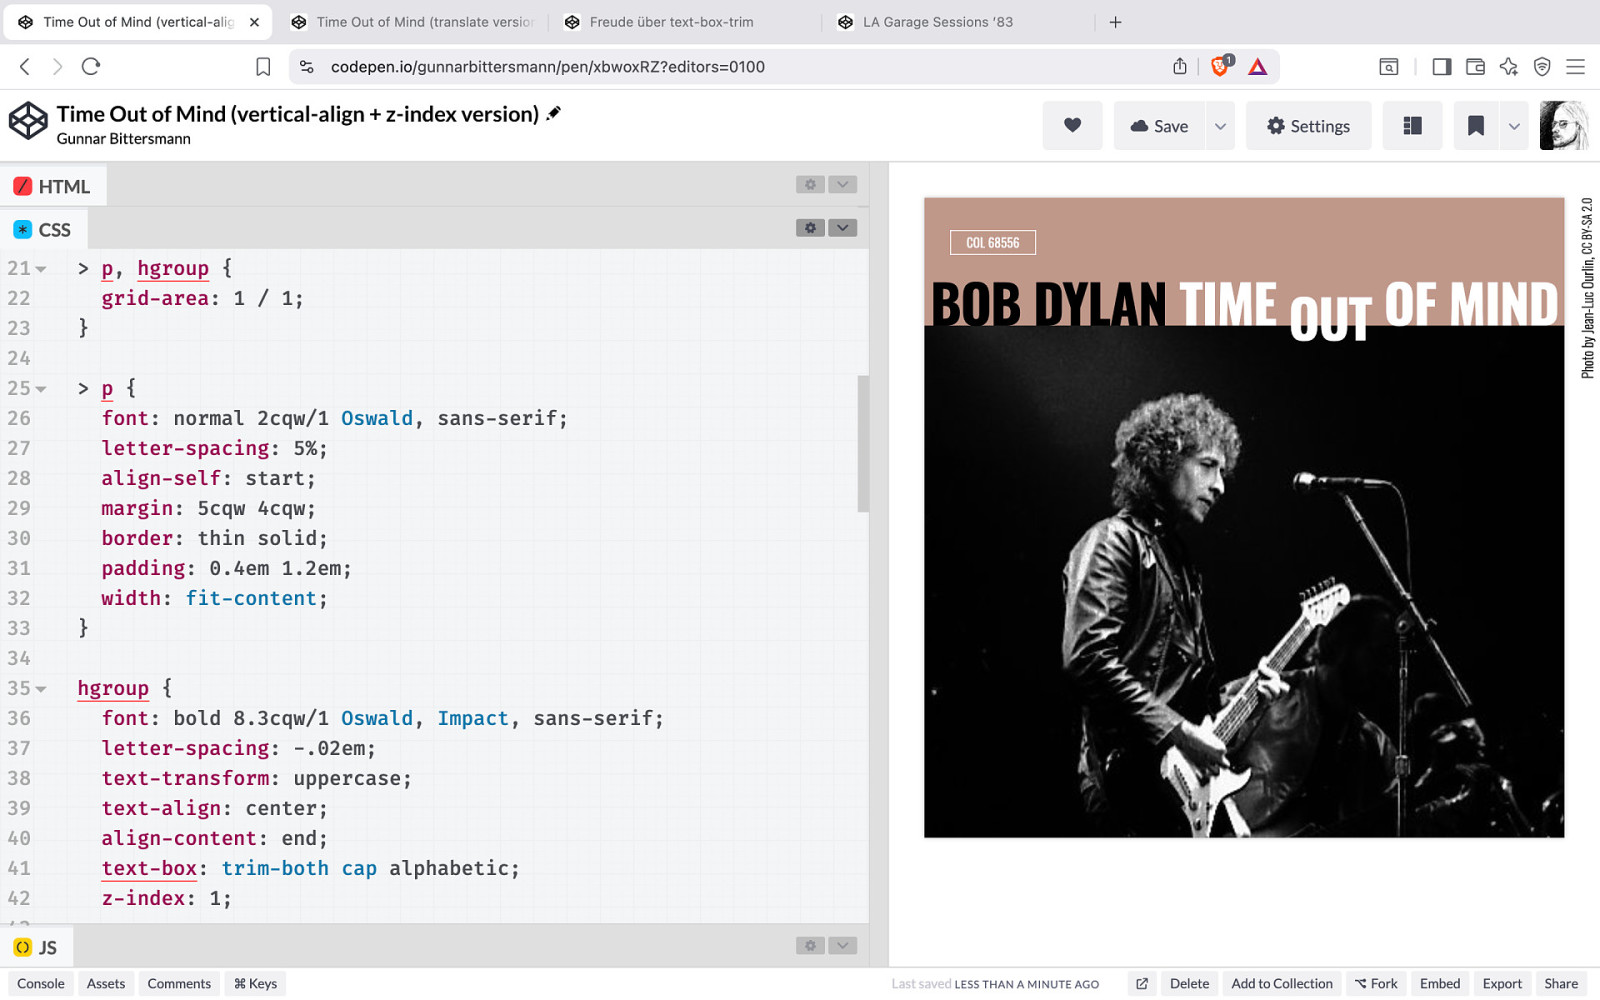
Task: Toggle the browser sidebar panel
Action: tap(1441, 66)
